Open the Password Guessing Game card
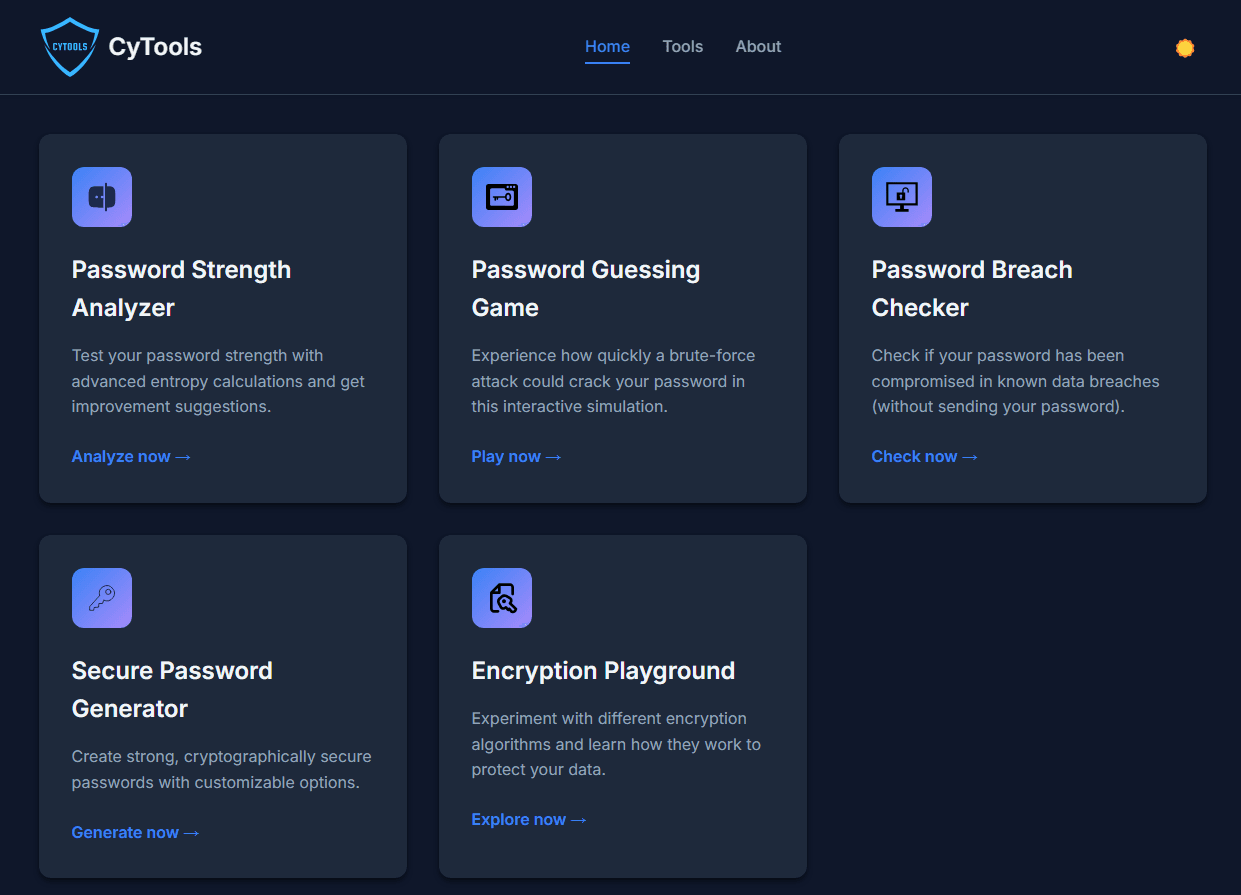 coord(622,318)
